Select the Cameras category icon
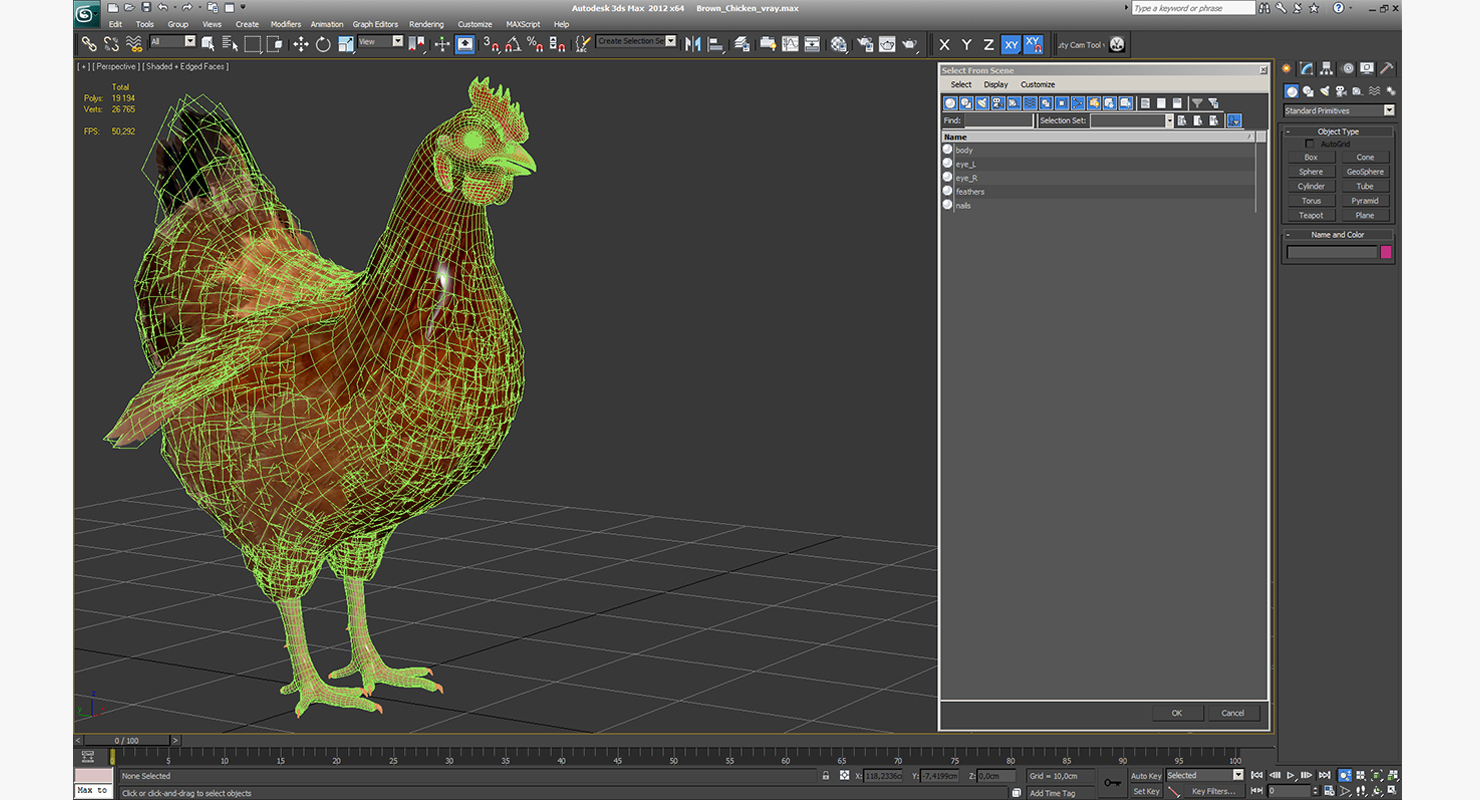Screen dimensions: 1480x800 [1341, 91]
